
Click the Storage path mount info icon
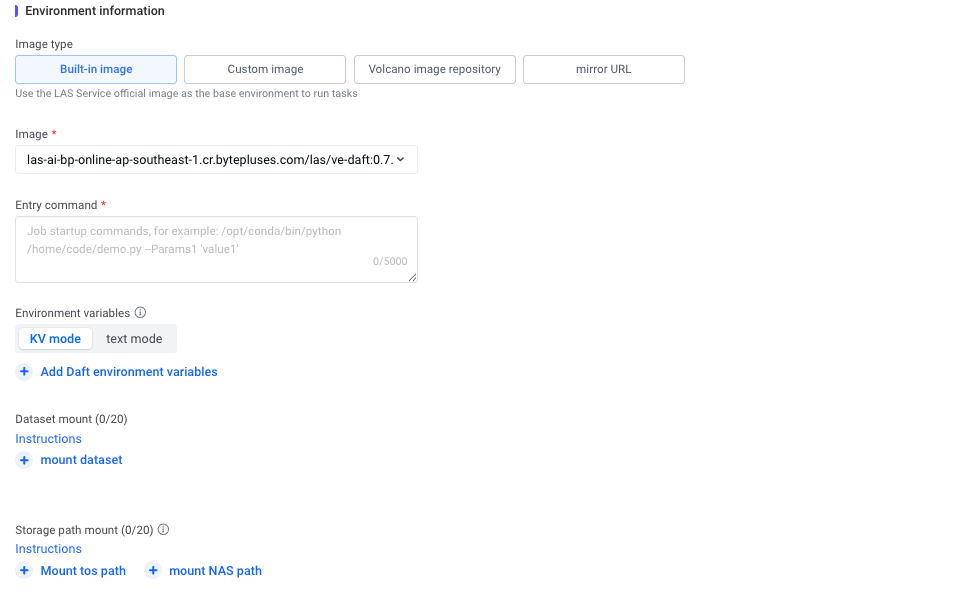(x=163, y=530)
